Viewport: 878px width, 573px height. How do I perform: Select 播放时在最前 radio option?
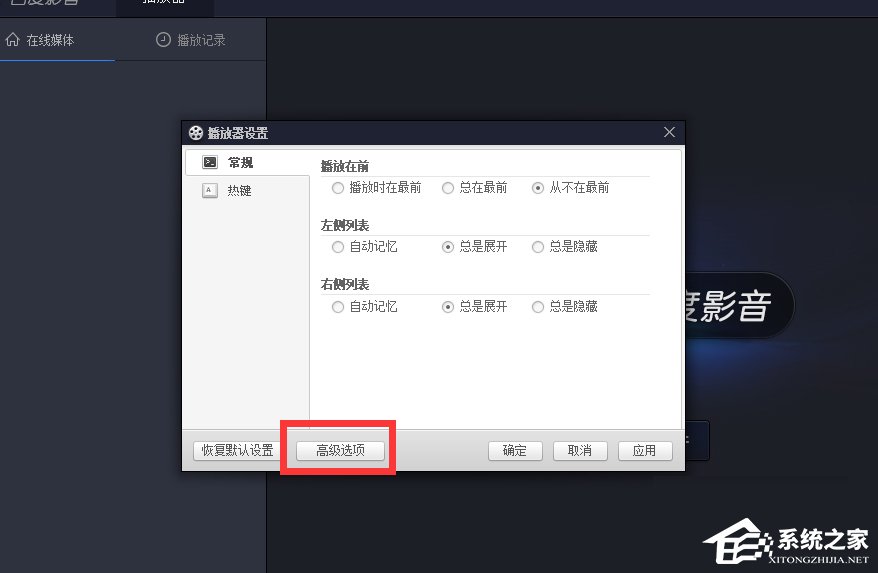338,187
